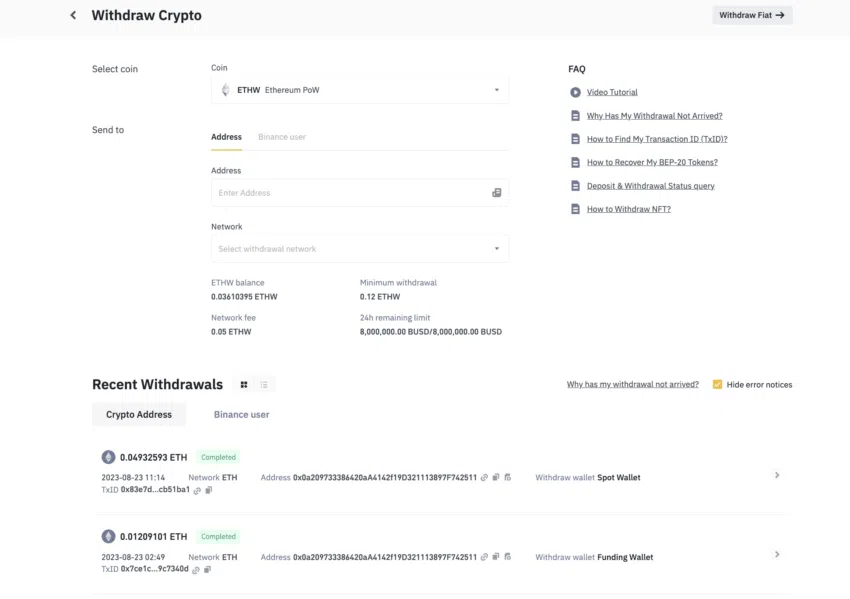Screen dimensions: 850x599
Task: Click the address book icon in Address field
Action: (x=496, y=193)
